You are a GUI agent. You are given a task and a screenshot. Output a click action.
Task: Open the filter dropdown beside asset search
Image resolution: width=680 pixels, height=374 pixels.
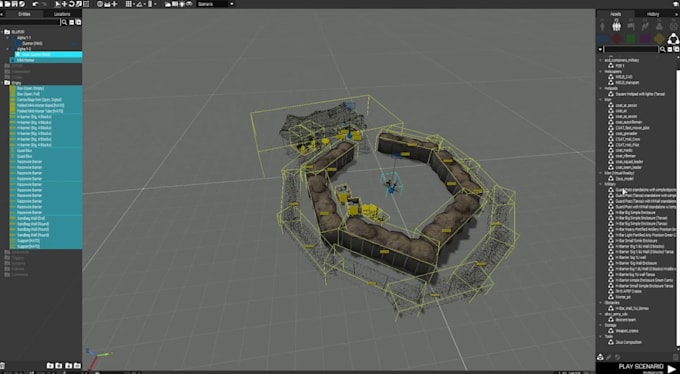pyautogui.click(x=600, y=49)
